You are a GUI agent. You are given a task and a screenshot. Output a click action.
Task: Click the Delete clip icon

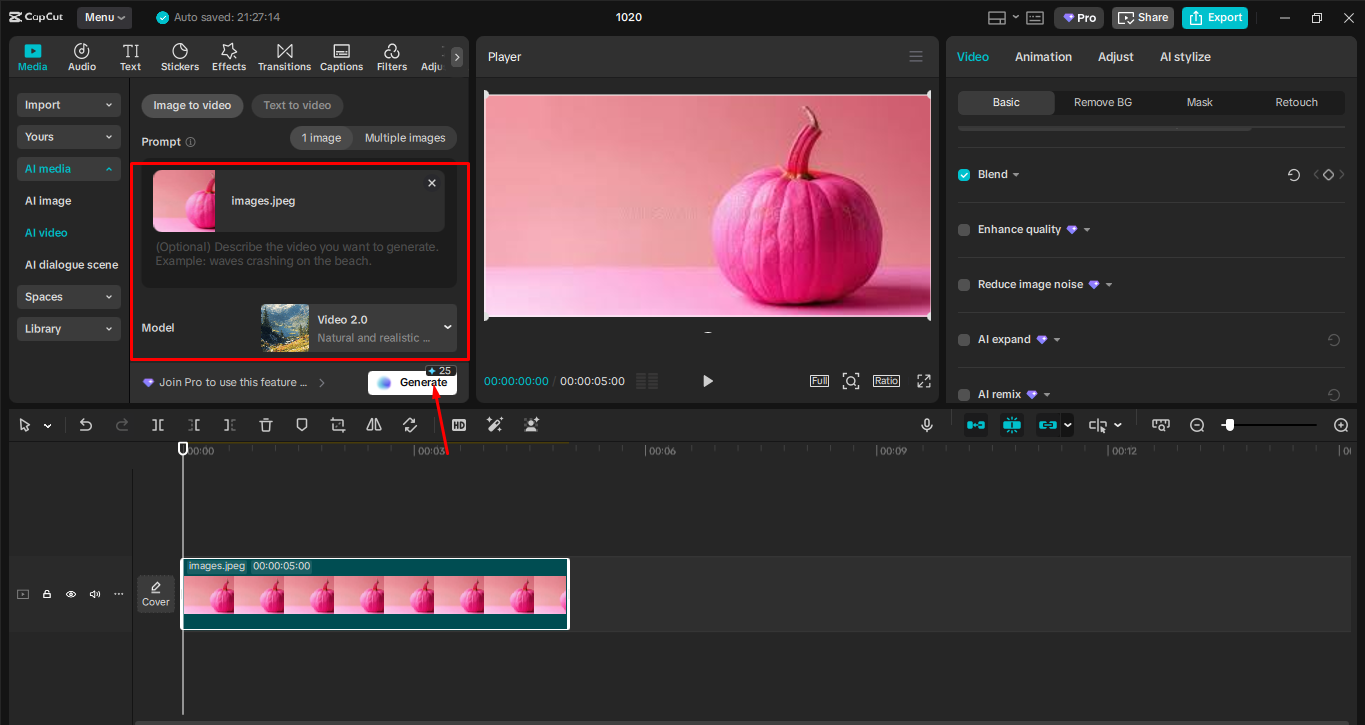[265, 425]
